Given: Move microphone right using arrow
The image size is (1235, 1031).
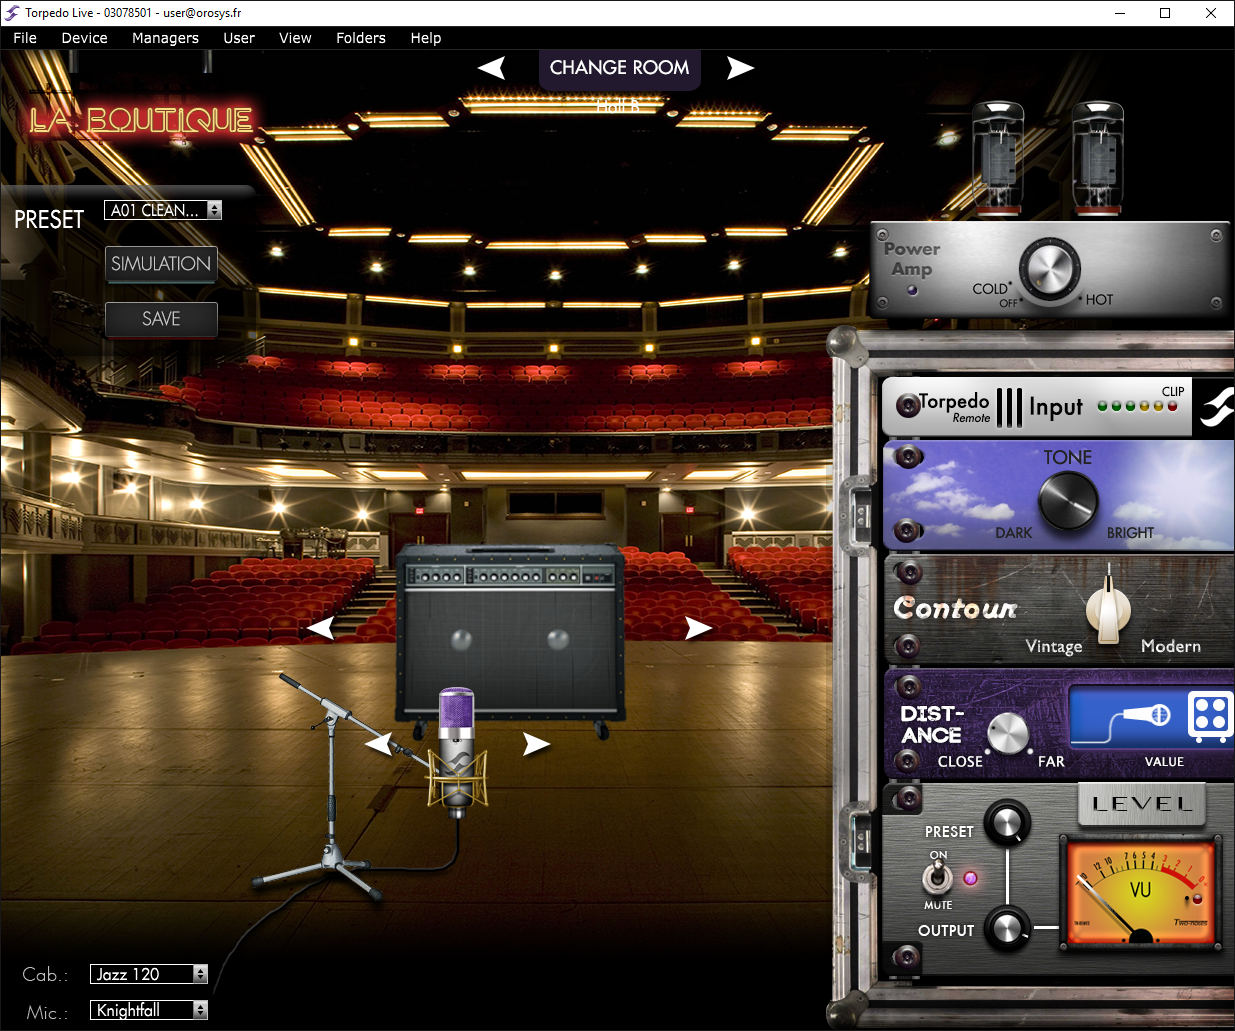Looking at the screenshot, I should pos(536,744).
